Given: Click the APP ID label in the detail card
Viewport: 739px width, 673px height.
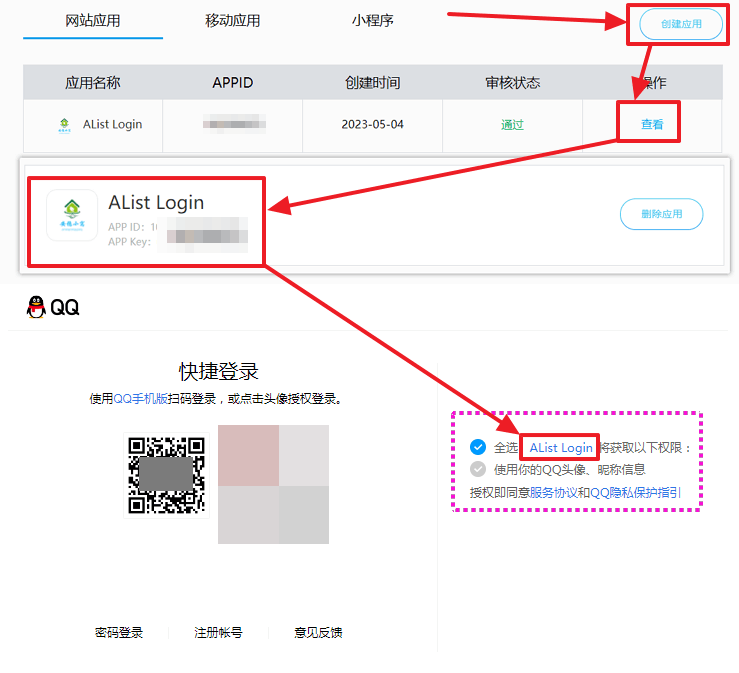Looking at the screenshot, I should [126, 227].
